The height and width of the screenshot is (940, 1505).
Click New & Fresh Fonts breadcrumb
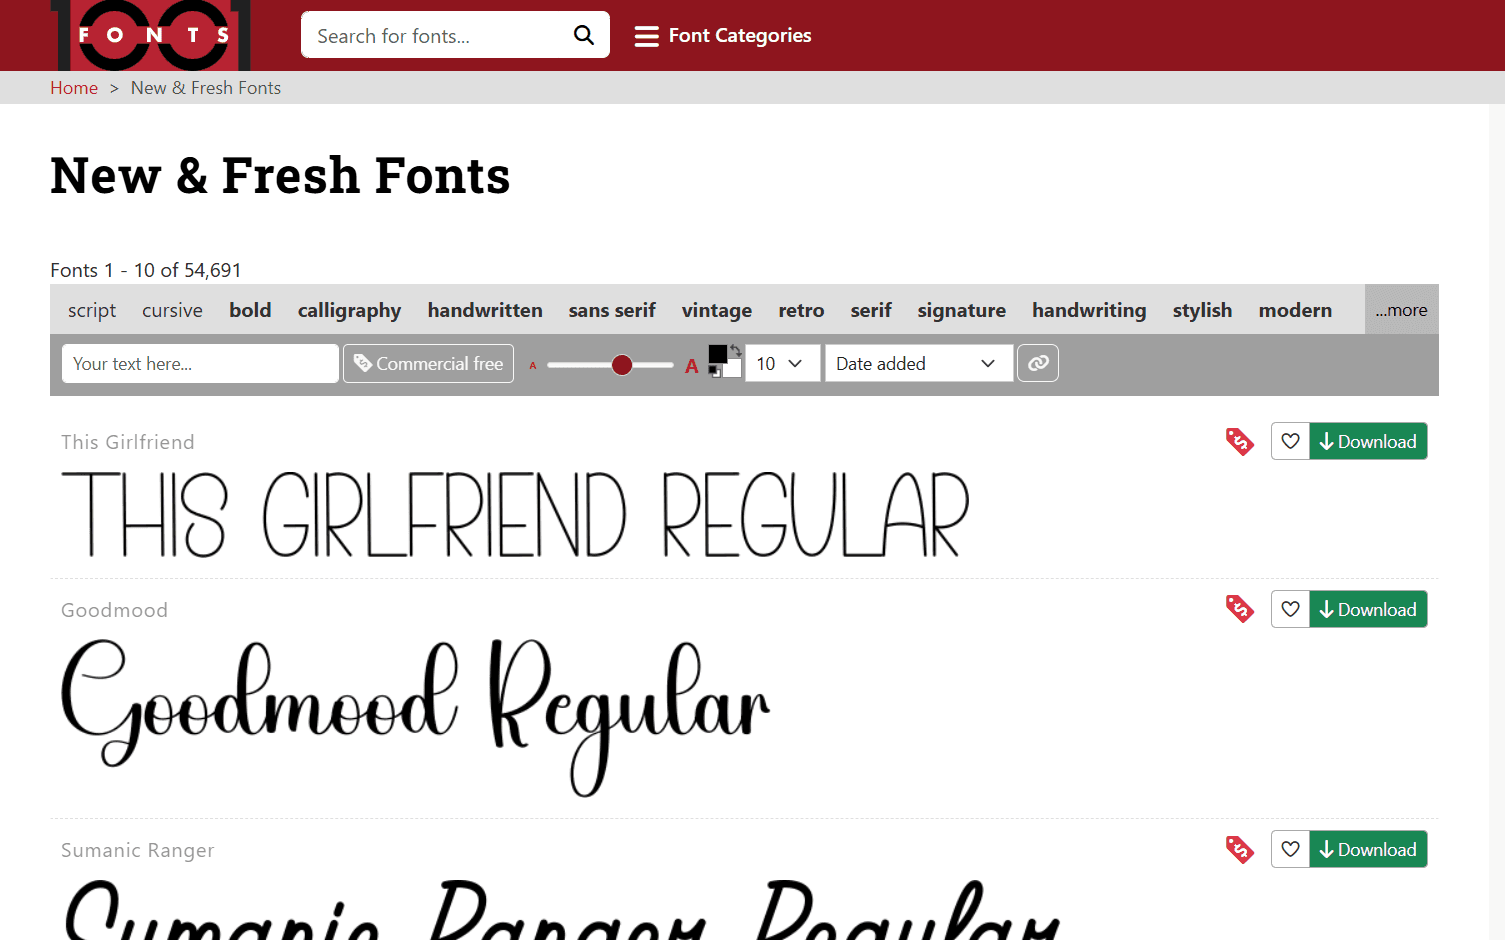[x=206, y=88]
